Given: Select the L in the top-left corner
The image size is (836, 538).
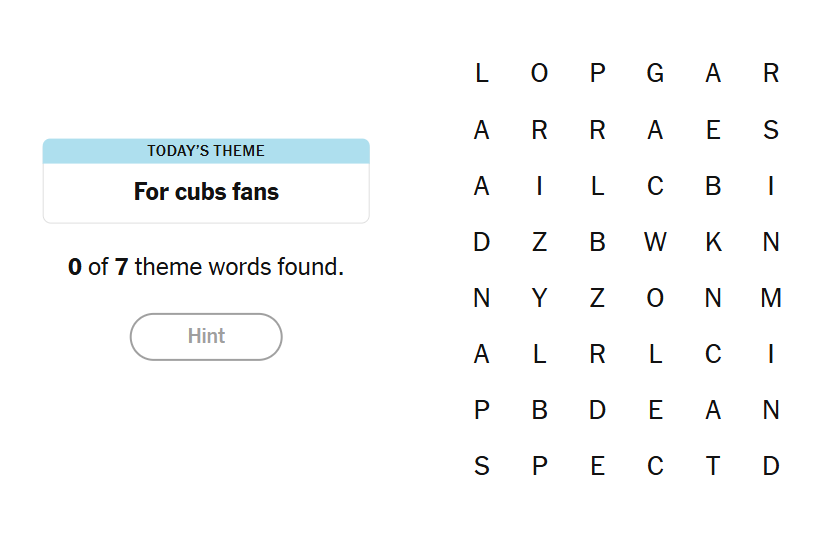Looking at the screenshot, I should [x=482, y=73].
